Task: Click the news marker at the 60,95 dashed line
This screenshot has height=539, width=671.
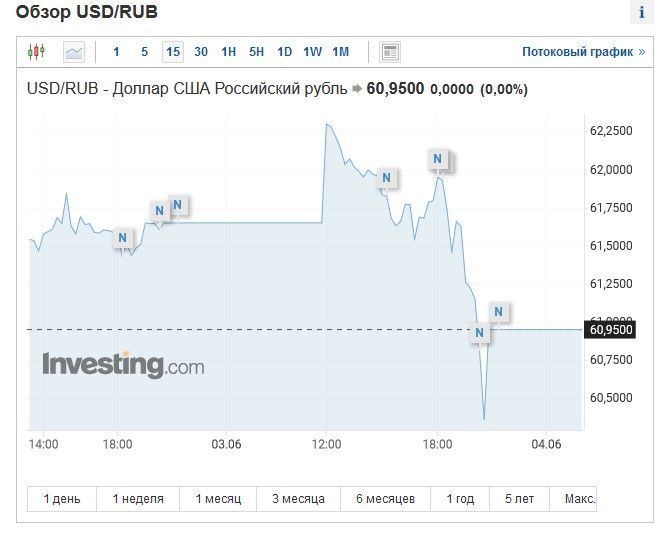Action: tap(480, 333)
